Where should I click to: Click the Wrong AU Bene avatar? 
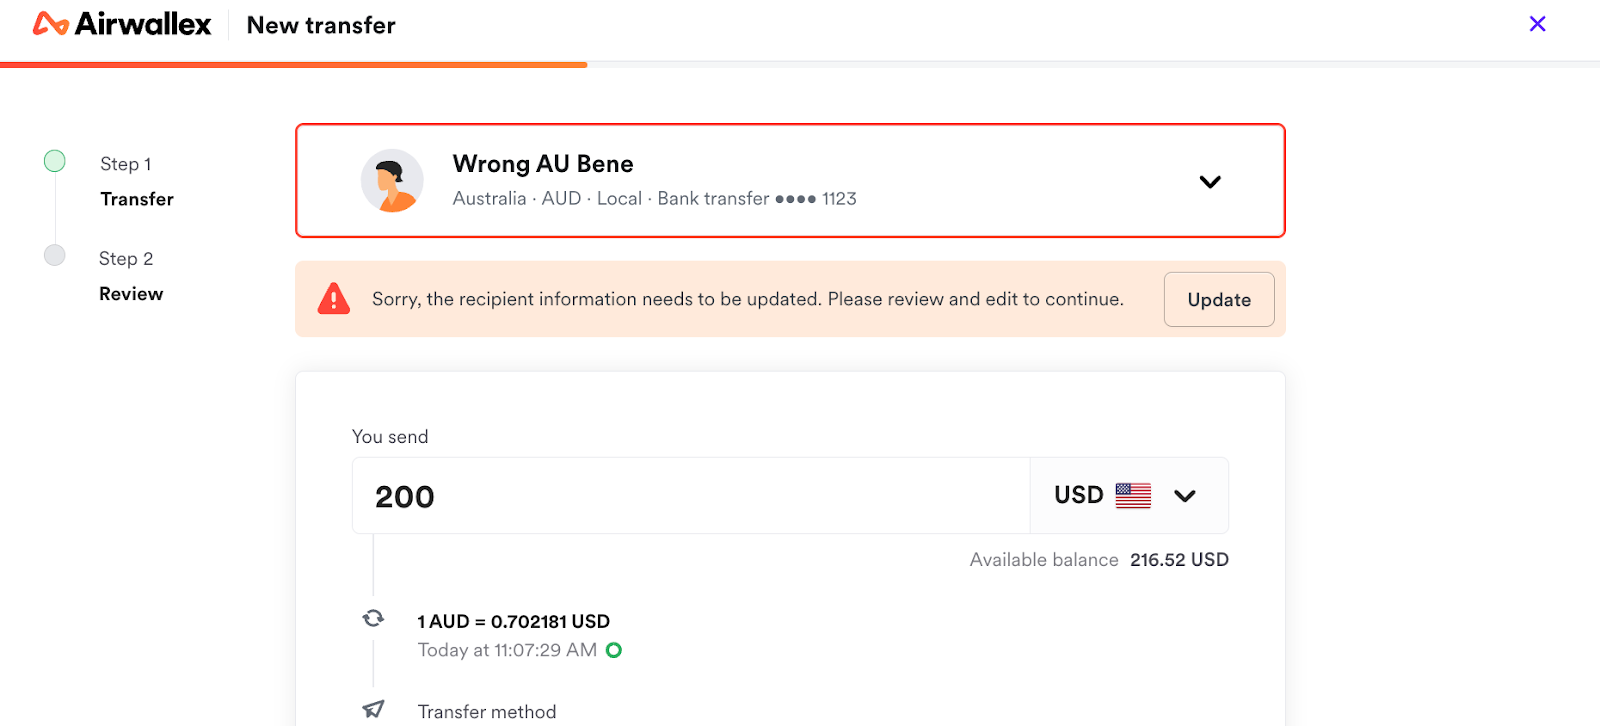(392, 181)
